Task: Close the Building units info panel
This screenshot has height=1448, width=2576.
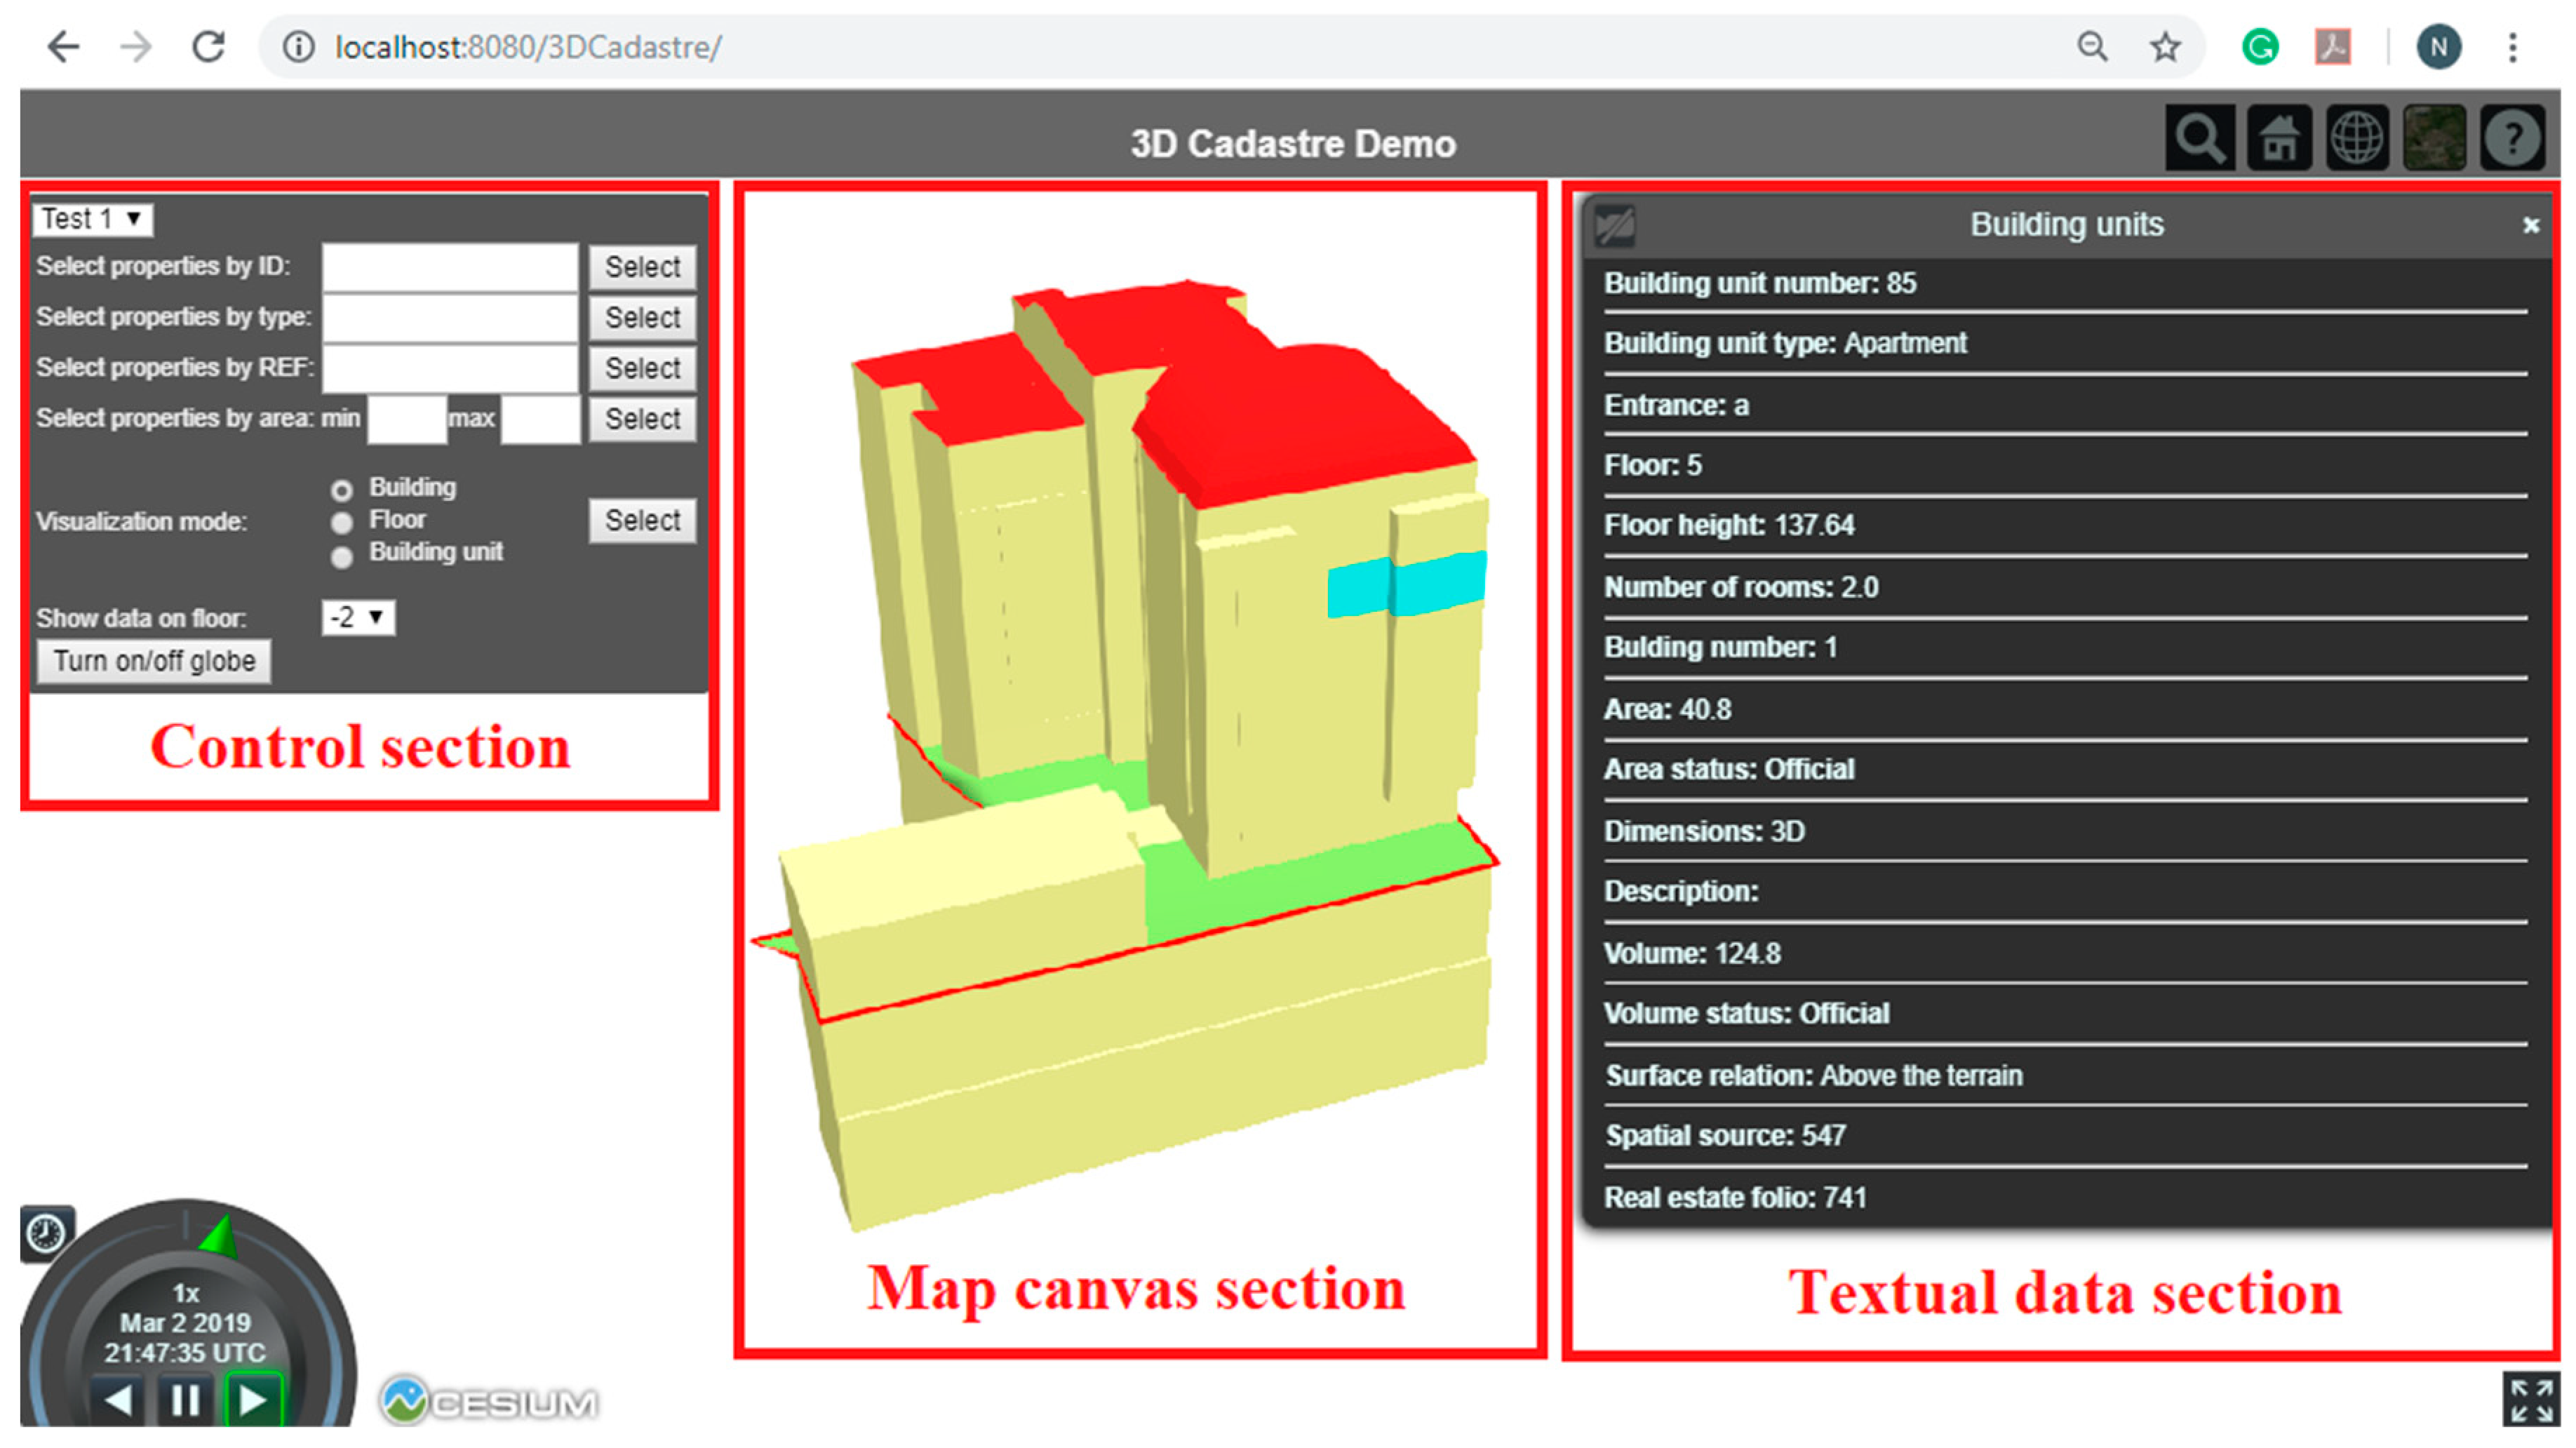Action: [x=2530, y=226]
